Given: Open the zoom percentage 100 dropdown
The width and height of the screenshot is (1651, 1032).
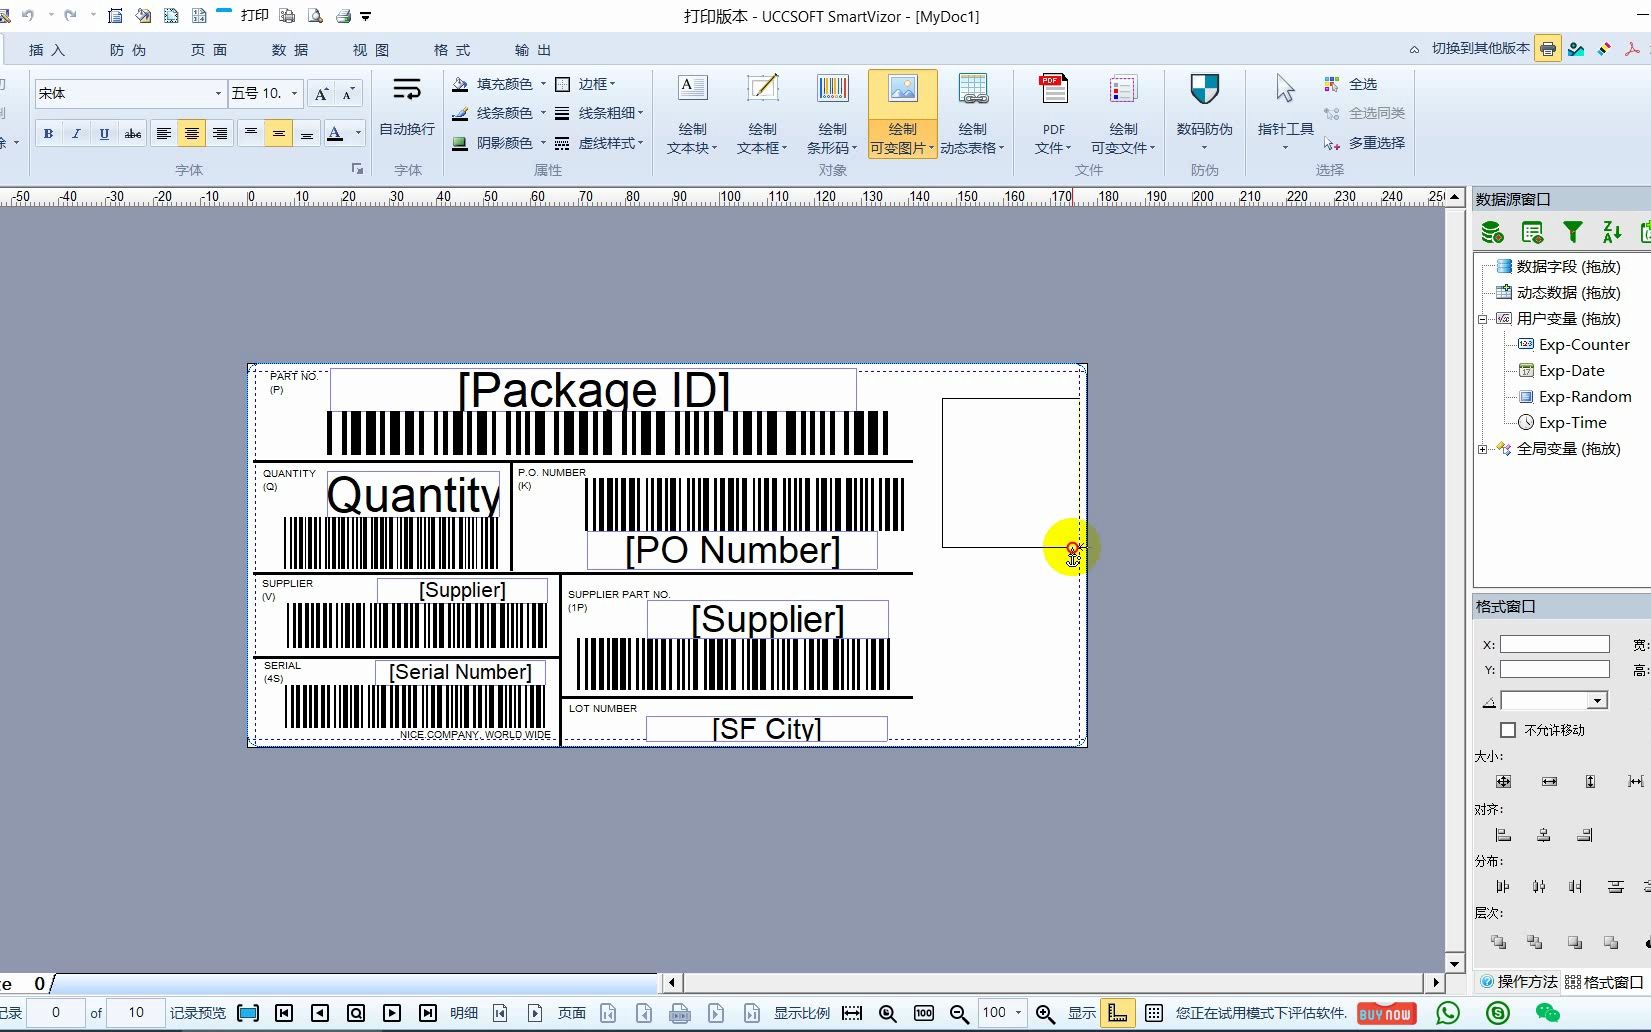Looking at the screenshot, I should tap(1018, 1013).
